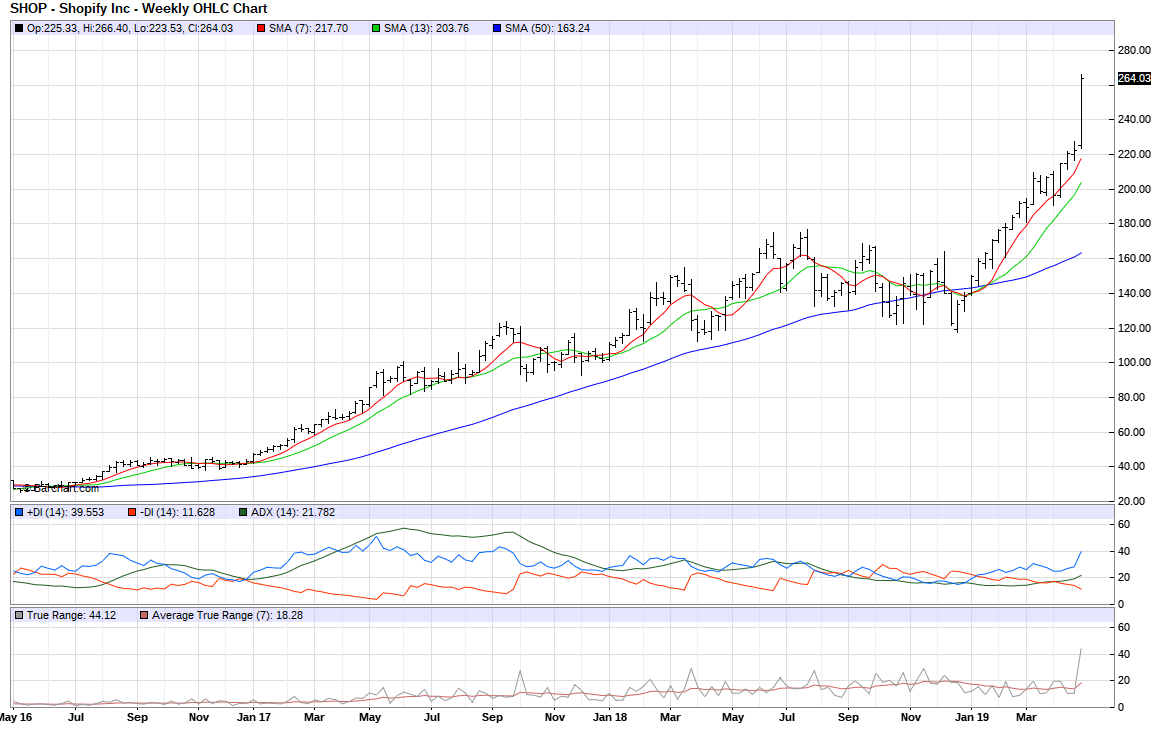Click the 180.00 price axis label
Viewport: 1156px width, 748px height.
click(1134, 223)
